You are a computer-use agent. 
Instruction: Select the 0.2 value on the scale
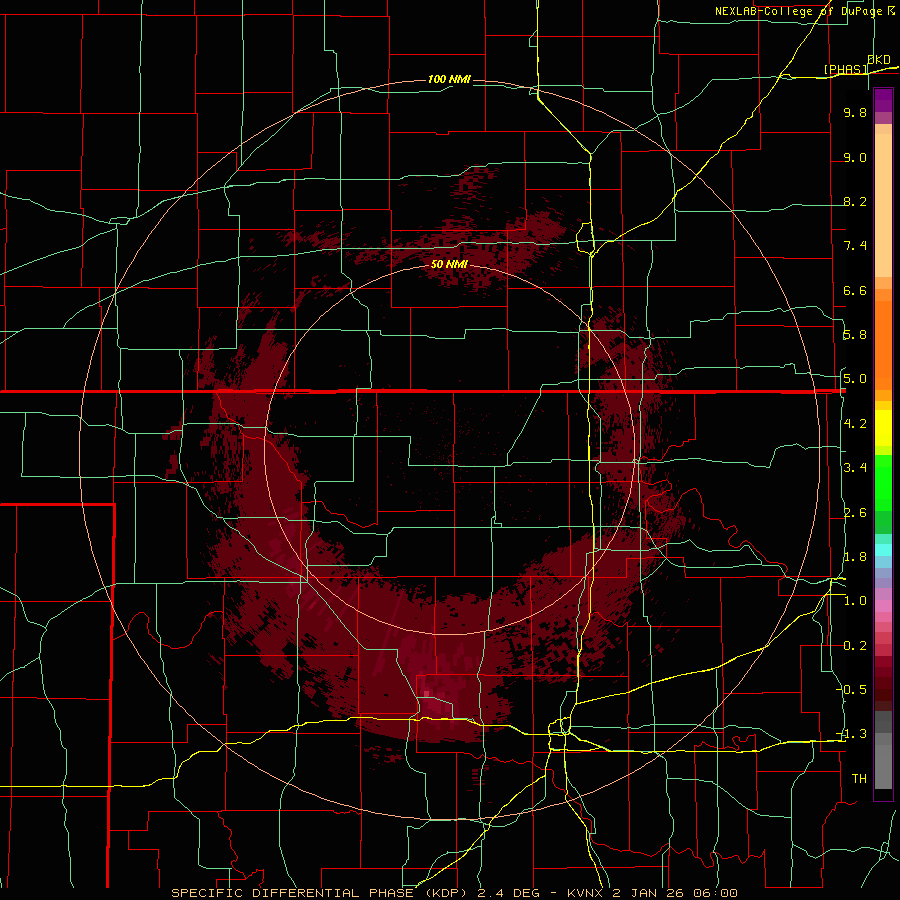point(855,646)
